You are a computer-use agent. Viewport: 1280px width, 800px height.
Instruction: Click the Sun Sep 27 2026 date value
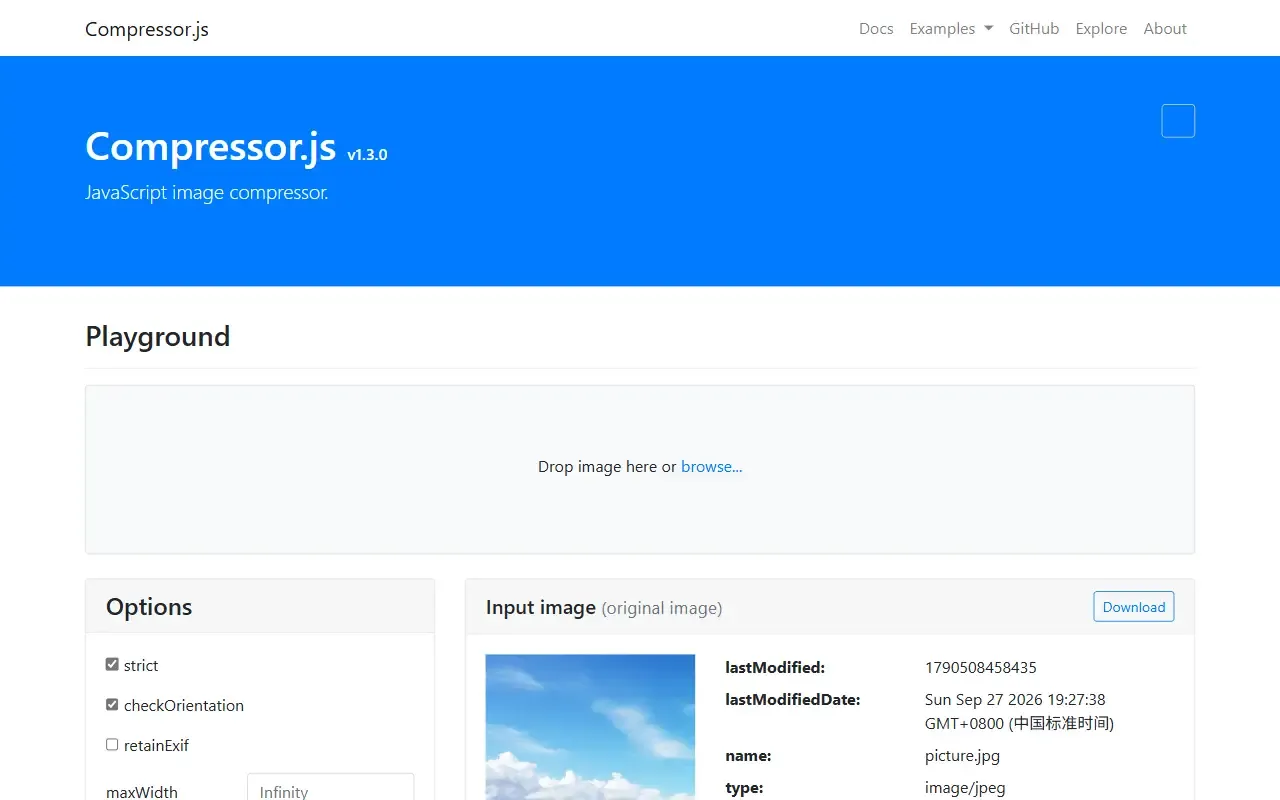coord(1019,712)
